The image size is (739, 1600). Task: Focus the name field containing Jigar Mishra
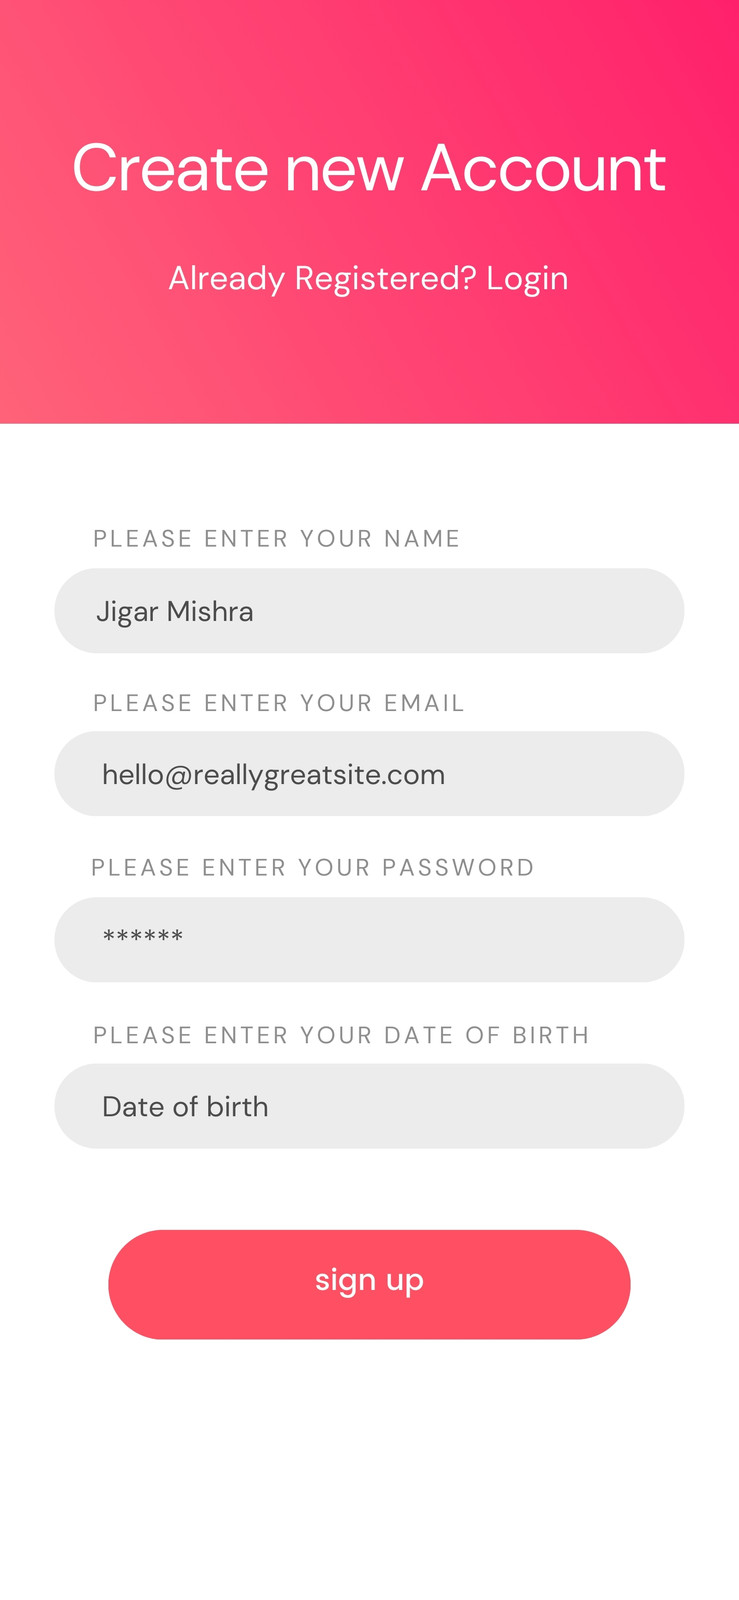[x=369, y=611]
